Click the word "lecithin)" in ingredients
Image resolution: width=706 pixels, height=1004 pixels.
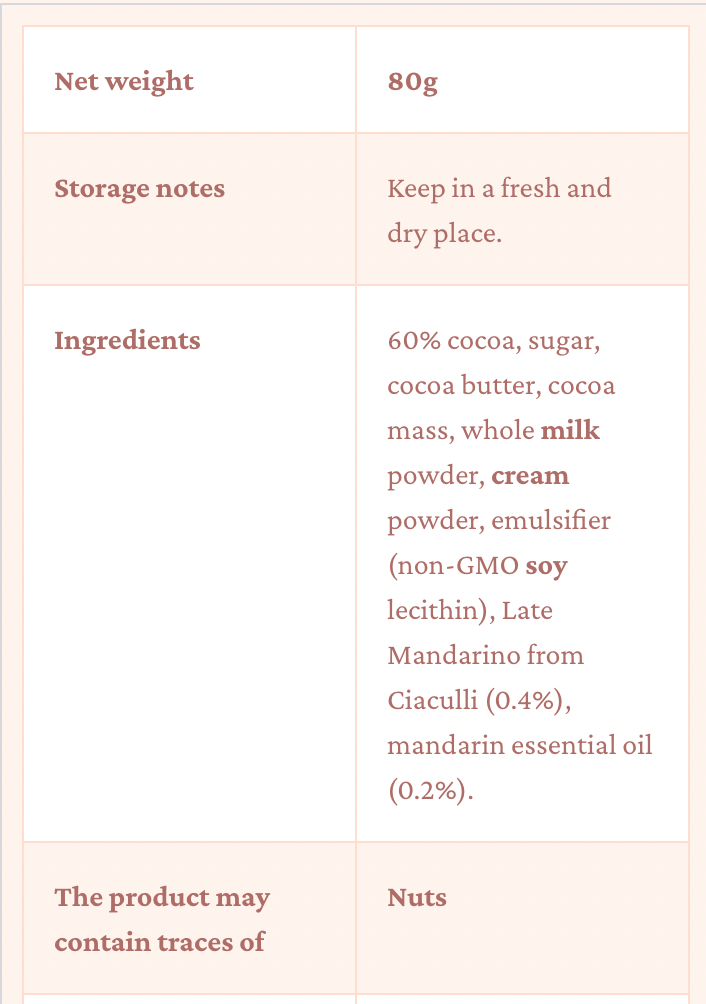[x=440, y=611]
